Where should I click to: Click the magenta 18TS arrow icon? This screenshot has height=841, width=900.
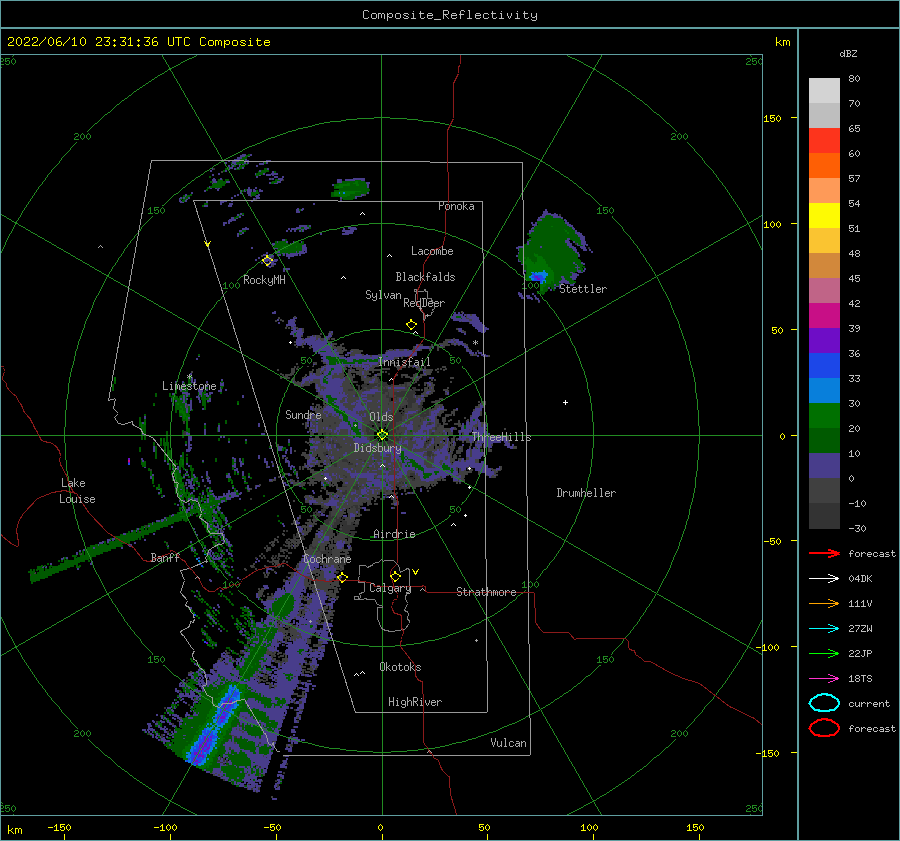pyautogui.click(x=824, y=679)
